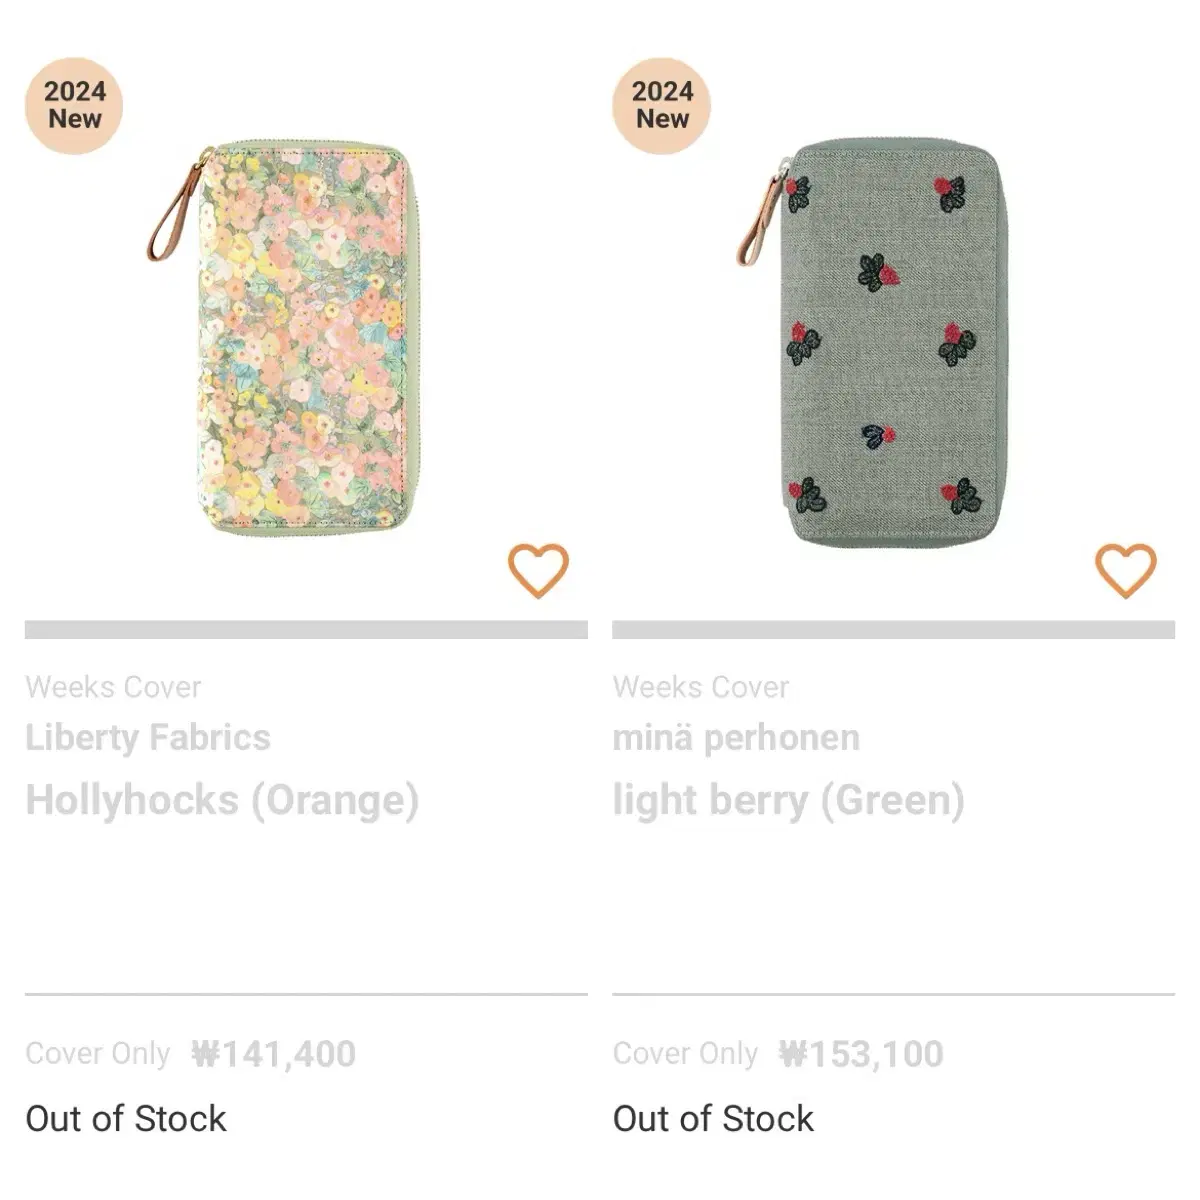This screenshot has height=1200, width=1200.
Task: Click the ₩141,400 cover only price
Action: [274, 1054]
